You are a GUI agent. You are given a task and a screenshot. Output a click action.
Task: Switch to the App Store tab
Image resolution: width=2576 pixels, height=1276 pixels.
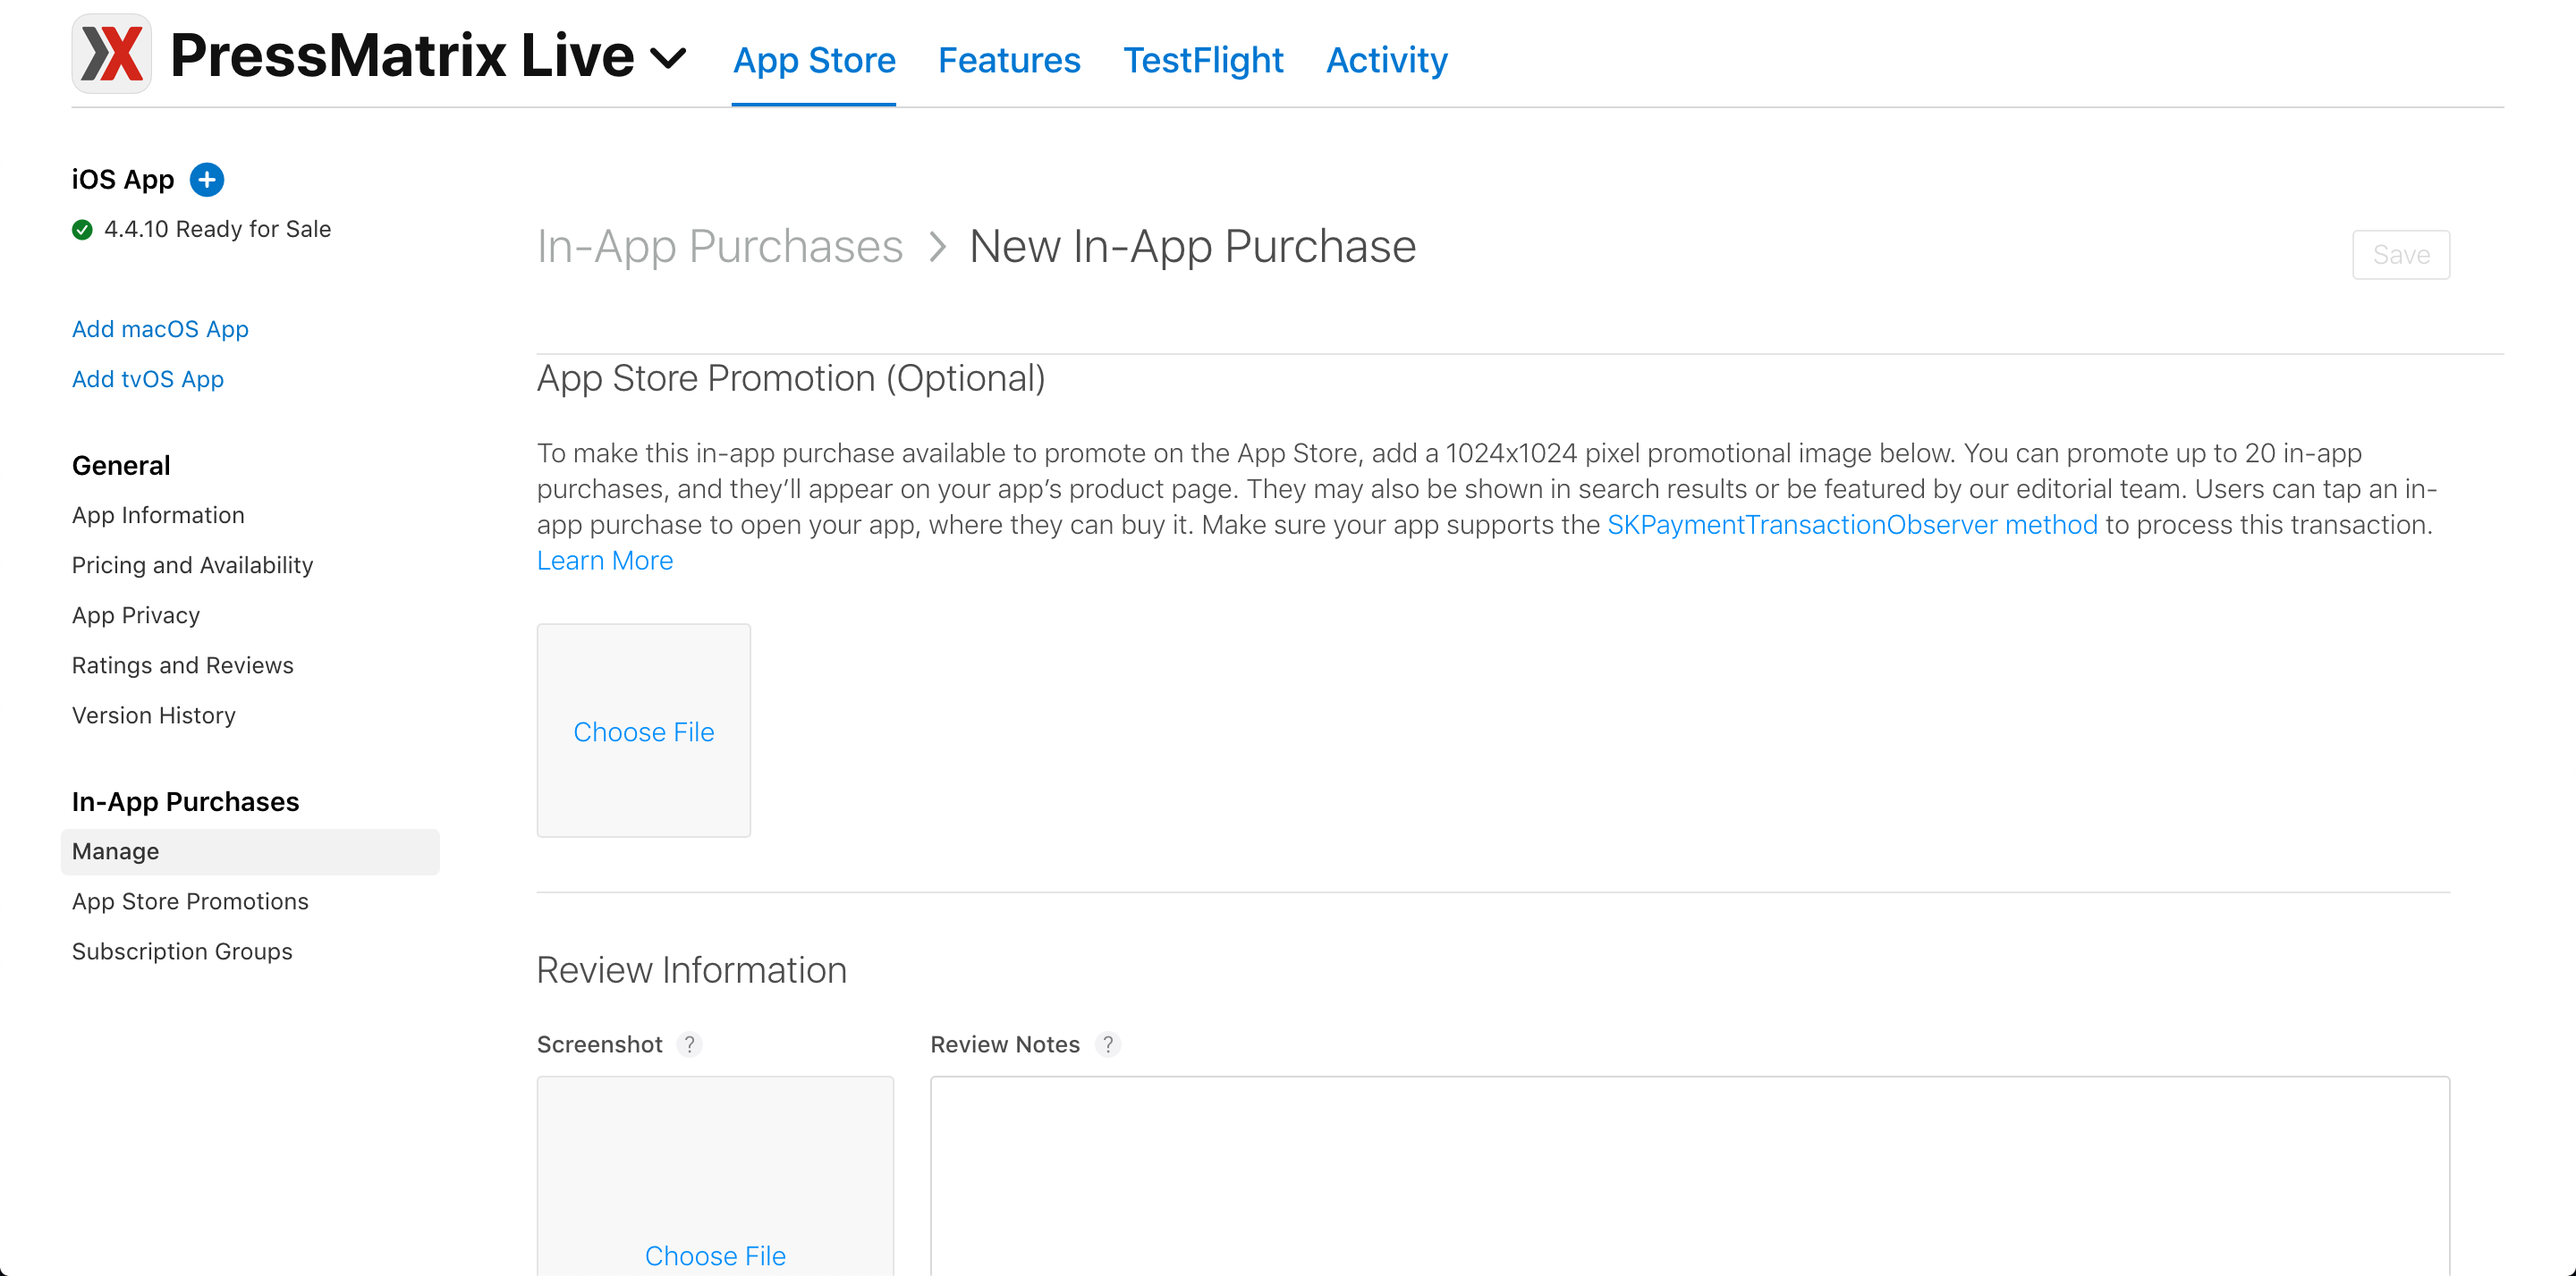pyautogui.click(x=814, y=60)
